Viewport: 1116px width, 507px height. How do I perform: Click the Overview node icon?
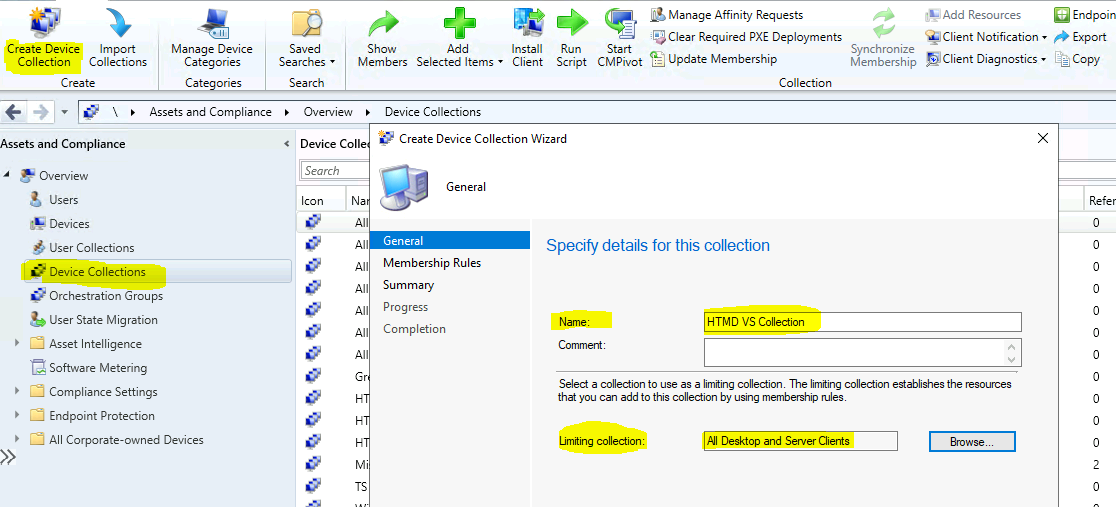coord(28,175)
